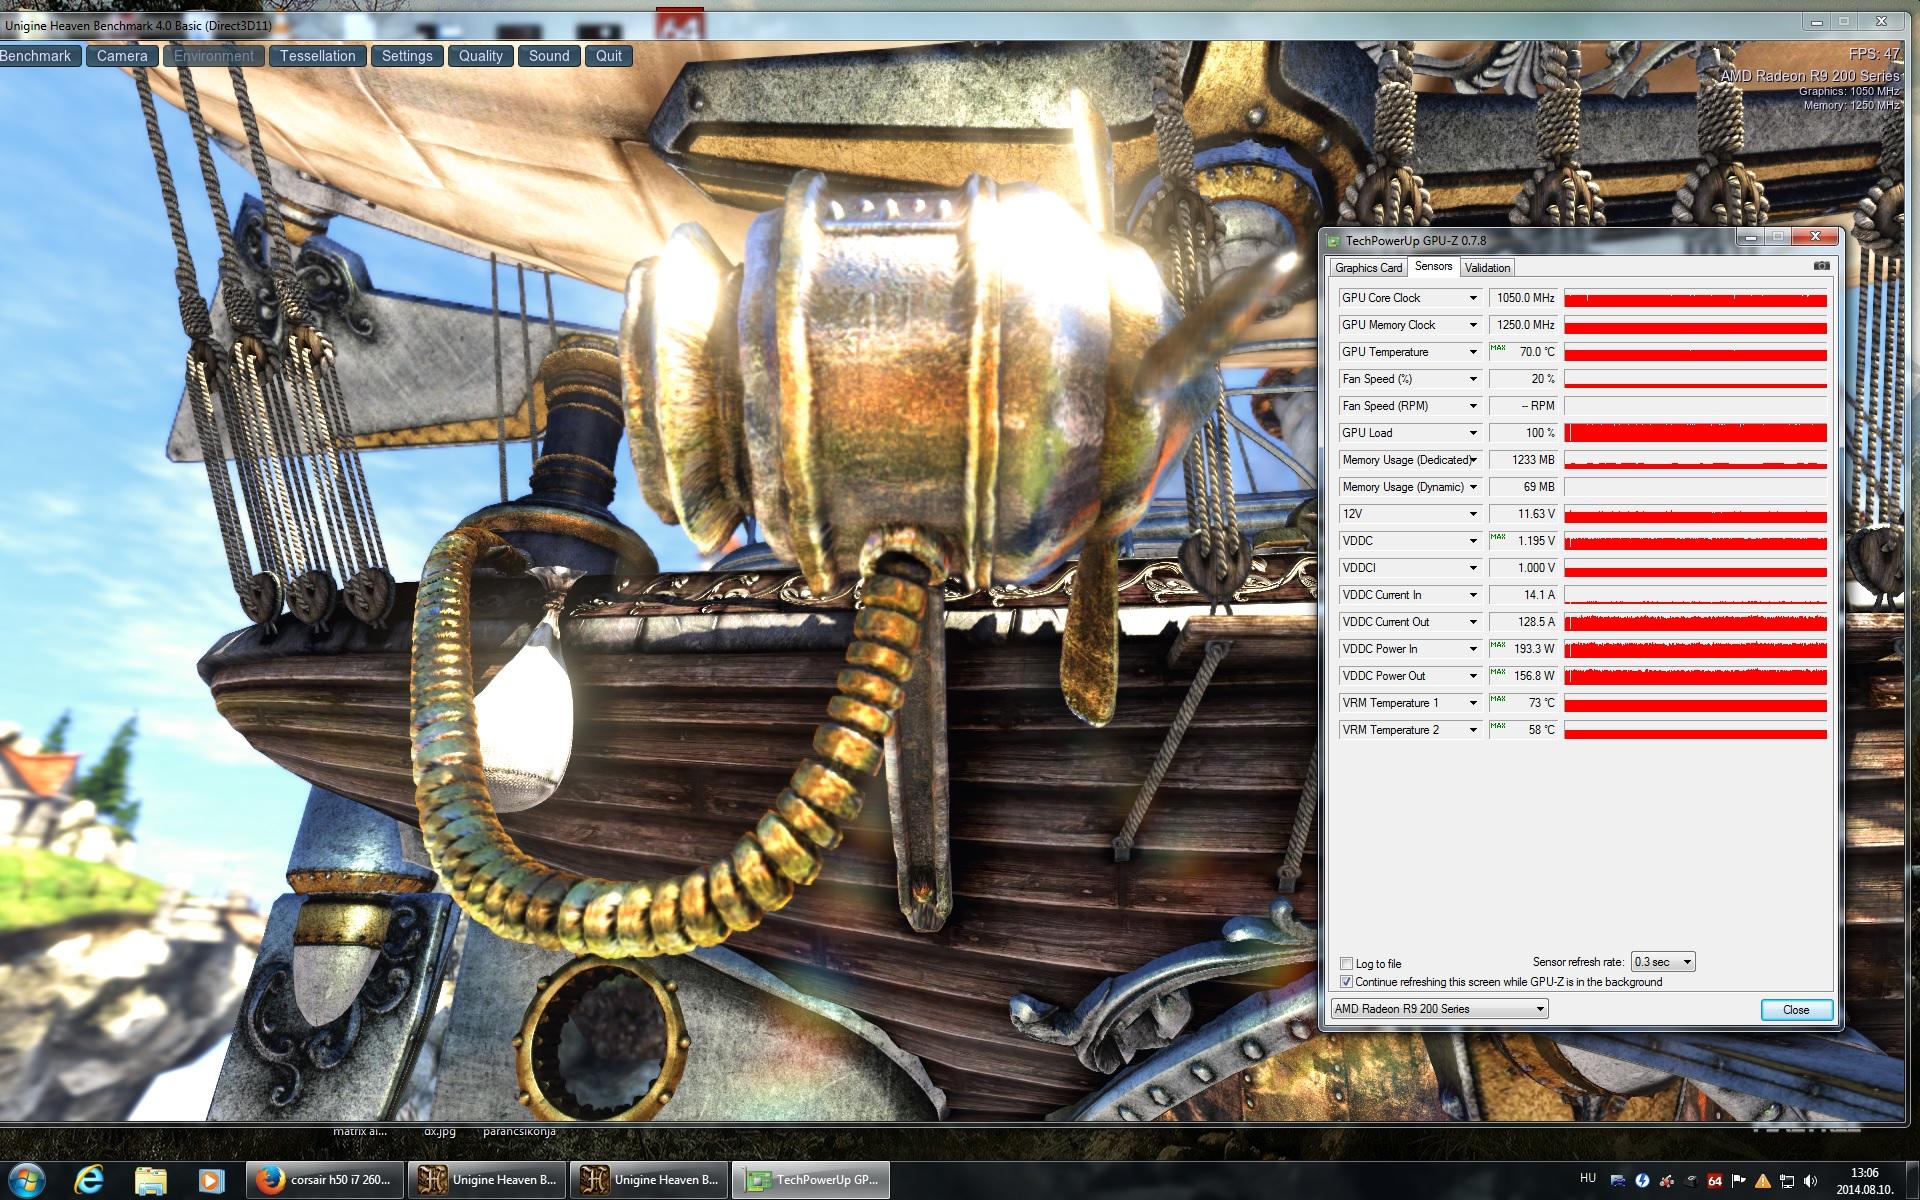
Task: Open Validation tab in GPU-Z
Action: pyautogui.click(x=1487, y=268)
